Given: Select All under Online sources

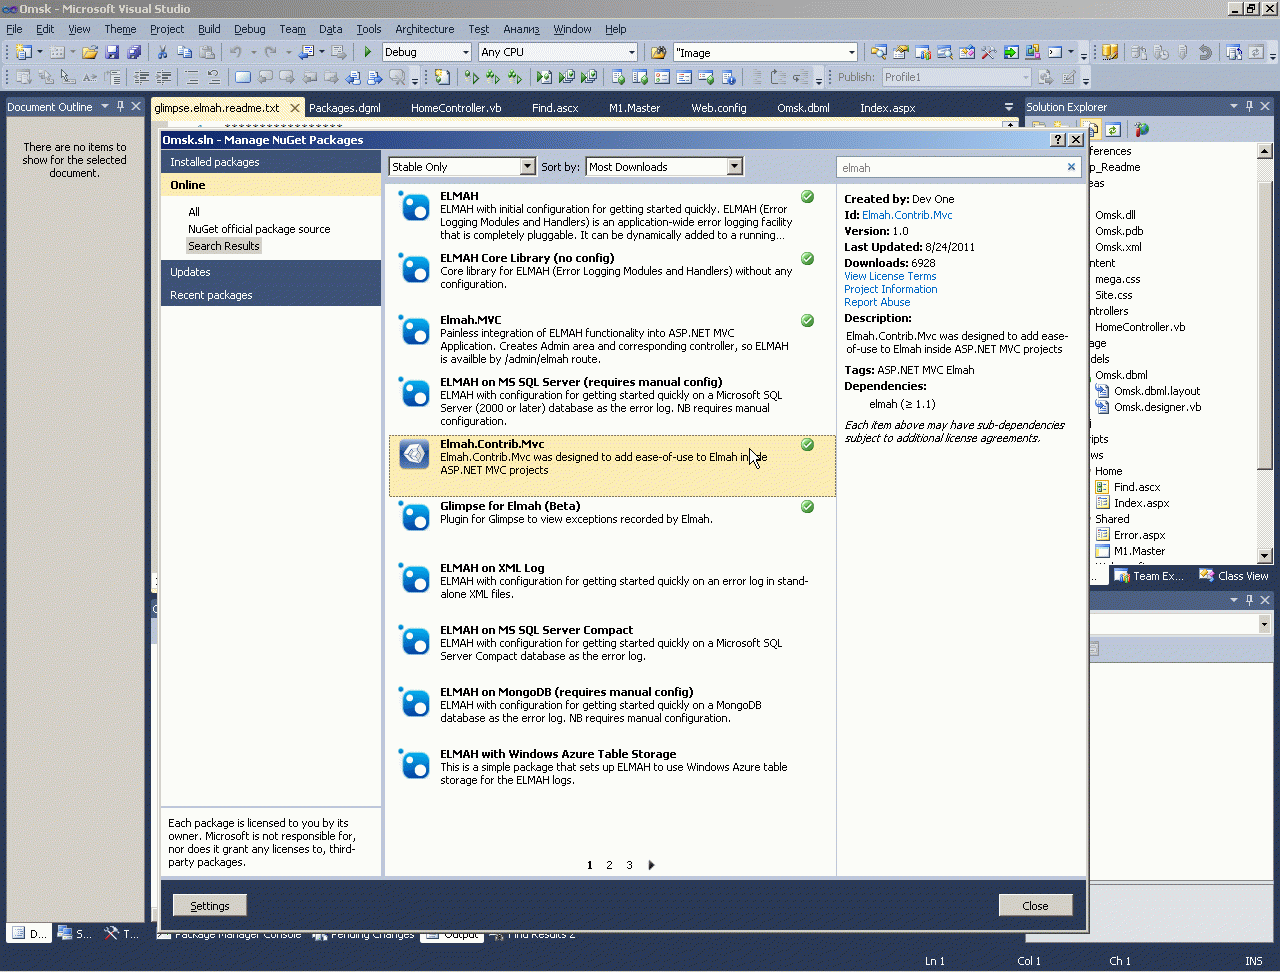Looking at the screenshot, I should point(194,212).
